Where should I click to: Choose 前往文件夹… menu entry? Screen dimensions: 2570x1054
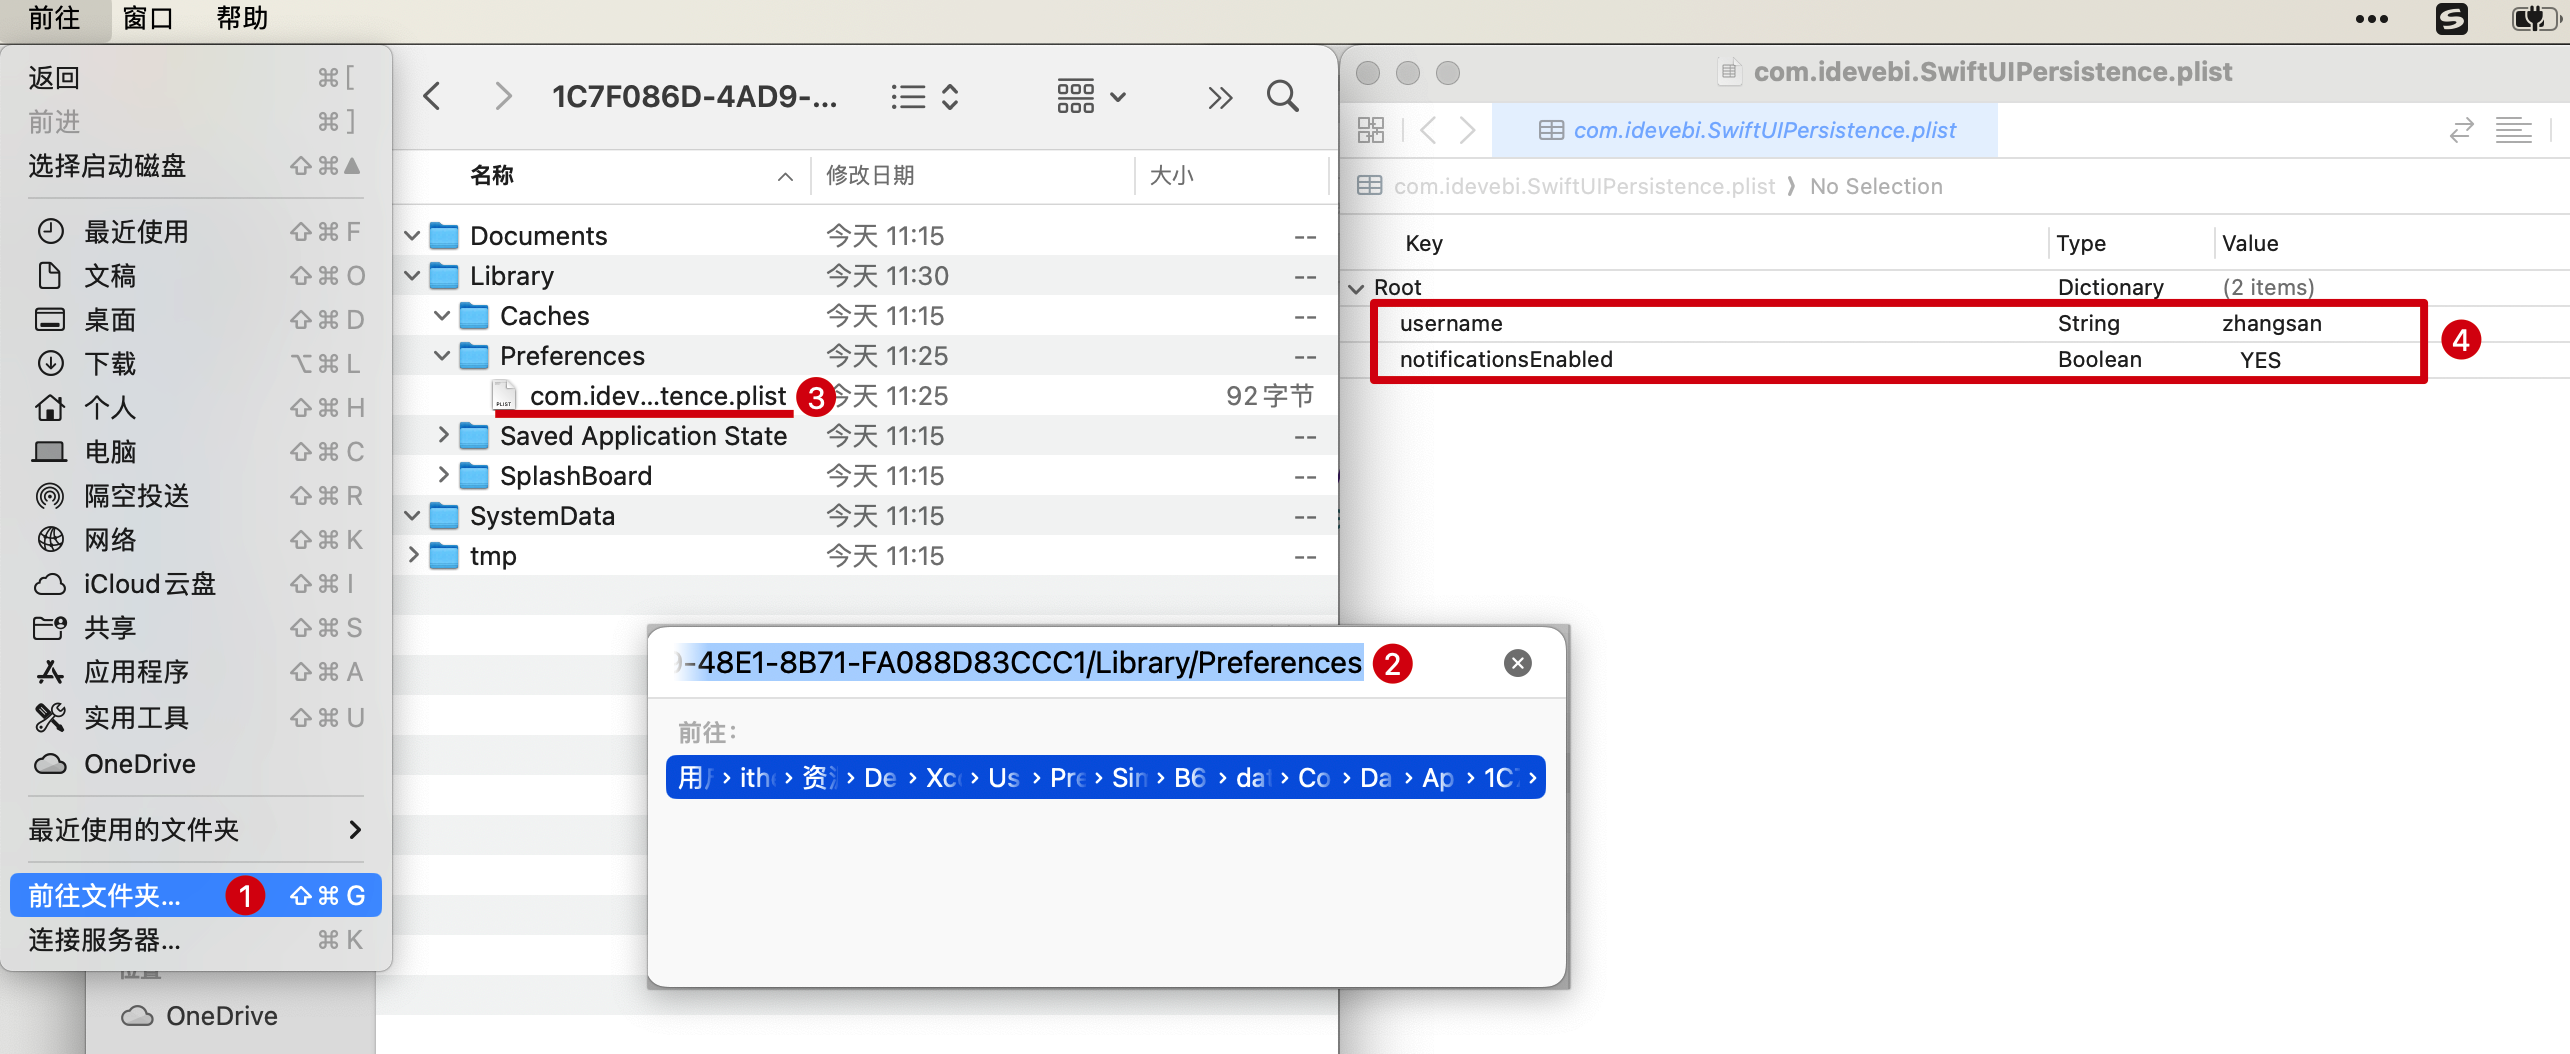tap(195, 895)
